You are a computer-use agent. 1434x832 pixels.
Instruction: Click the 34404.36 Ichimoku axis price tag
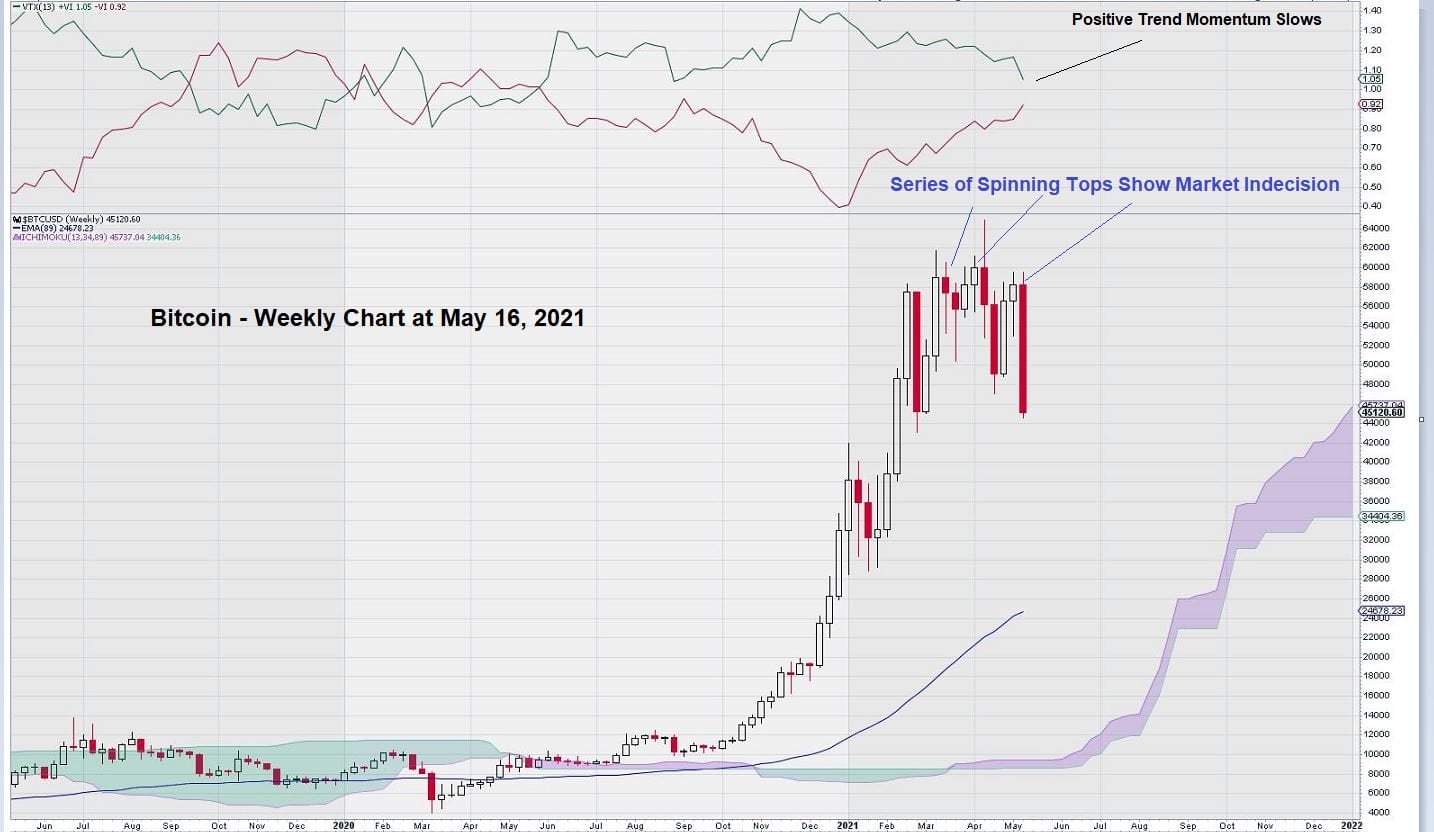click(x=1381, y=516)
